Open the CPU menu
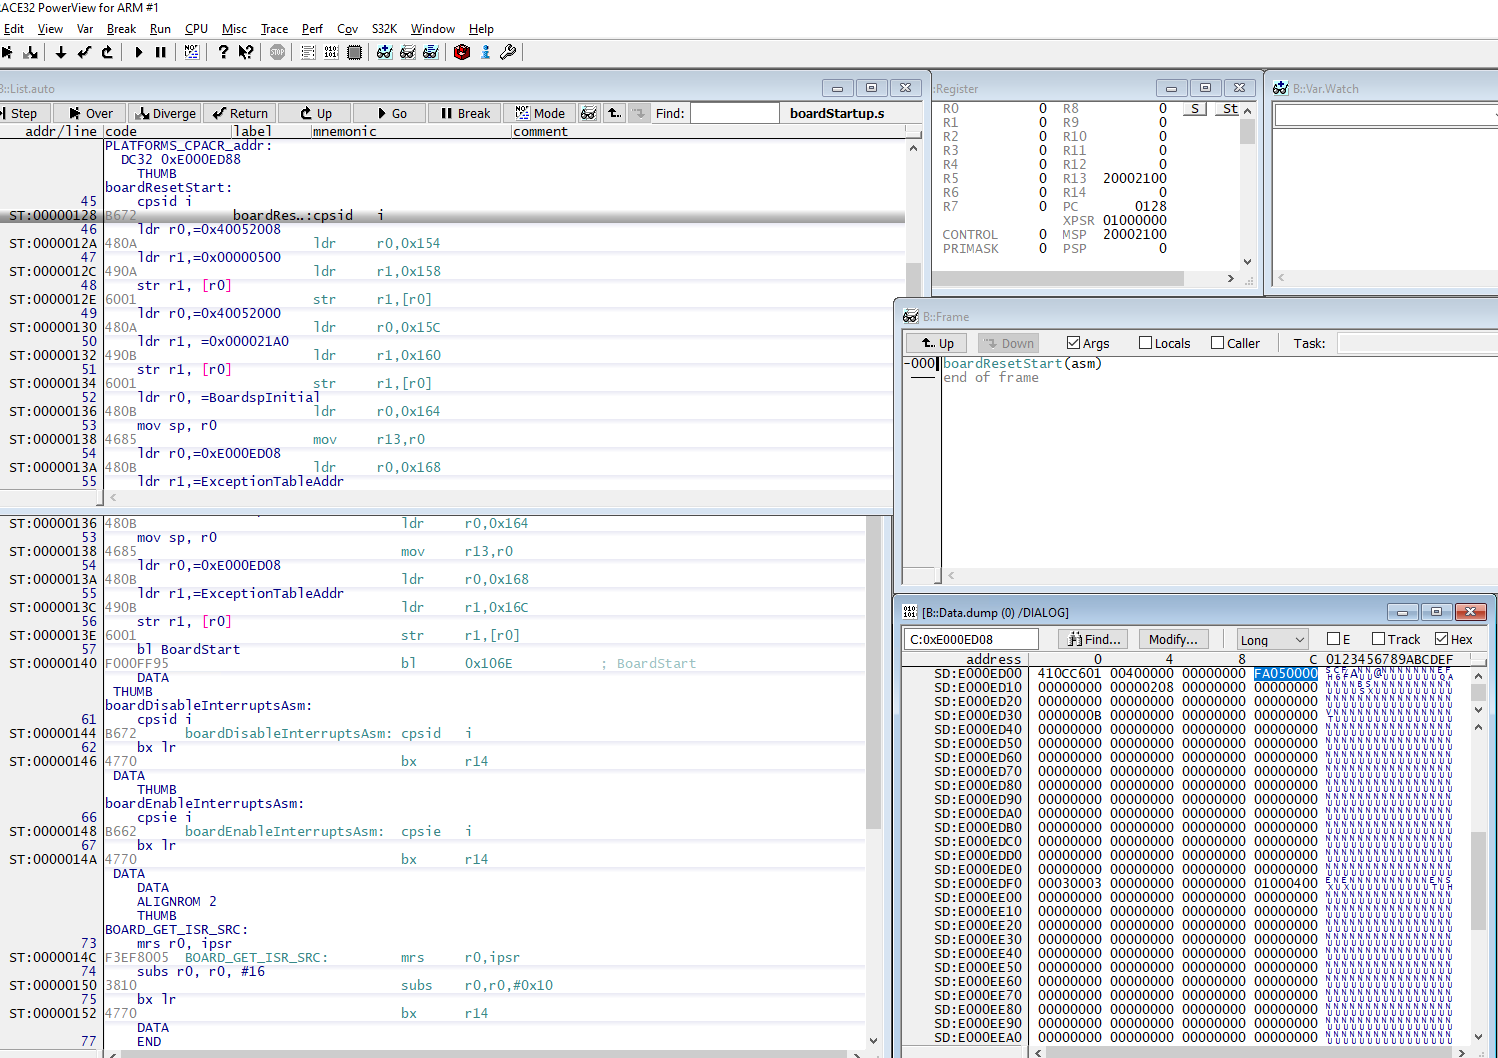1498x1058 pixels. (x=196, y=29)
